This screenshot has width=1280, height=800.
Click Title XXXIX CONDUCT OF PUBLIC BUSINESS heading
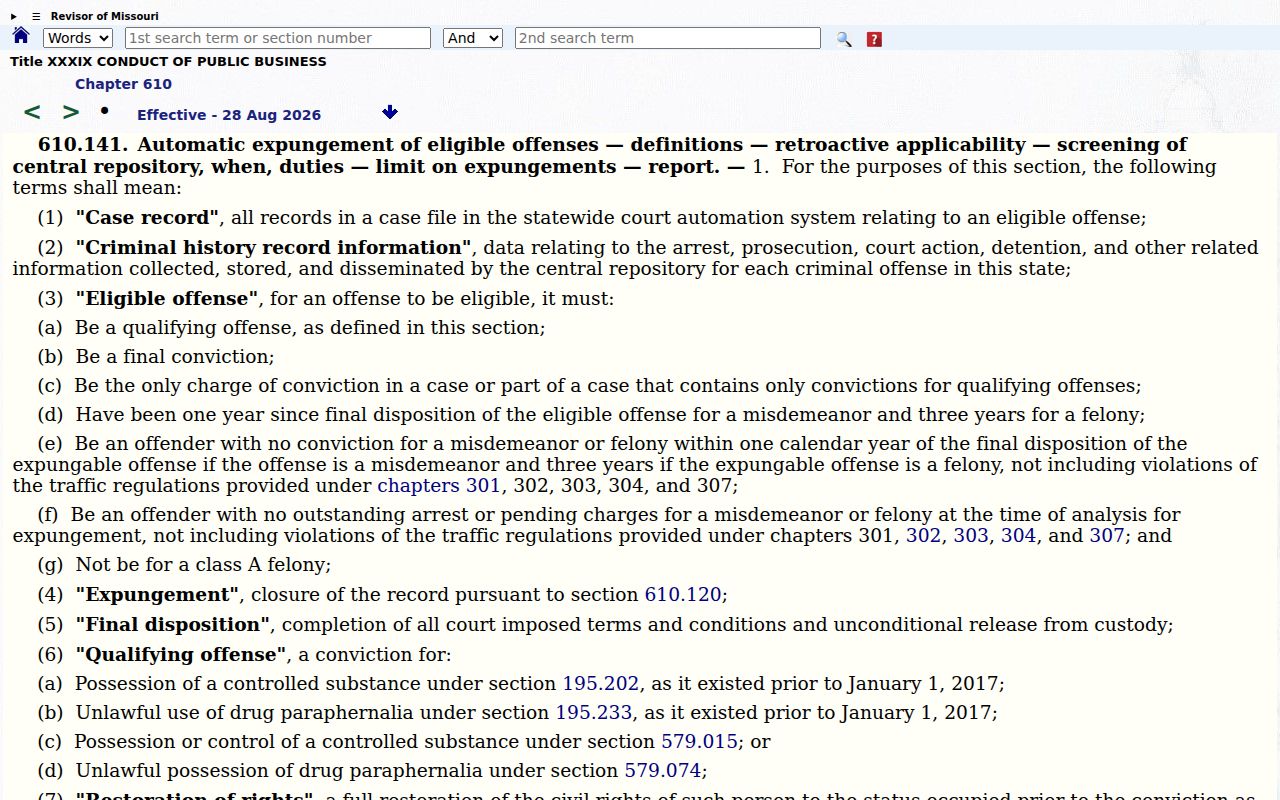coord(168,61)
